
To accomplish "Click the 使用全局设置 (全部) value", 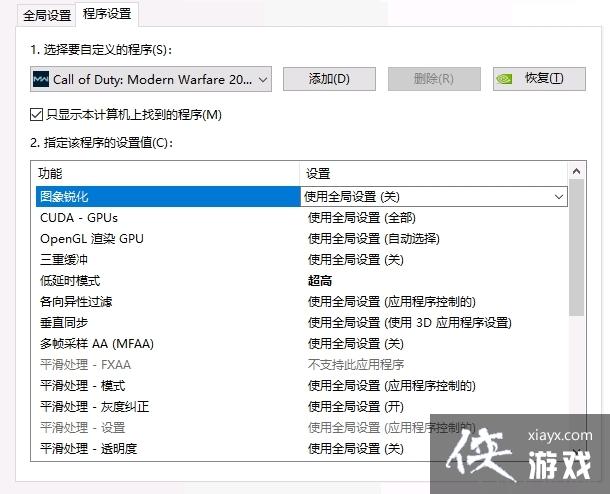I will [x=362, y=218].
